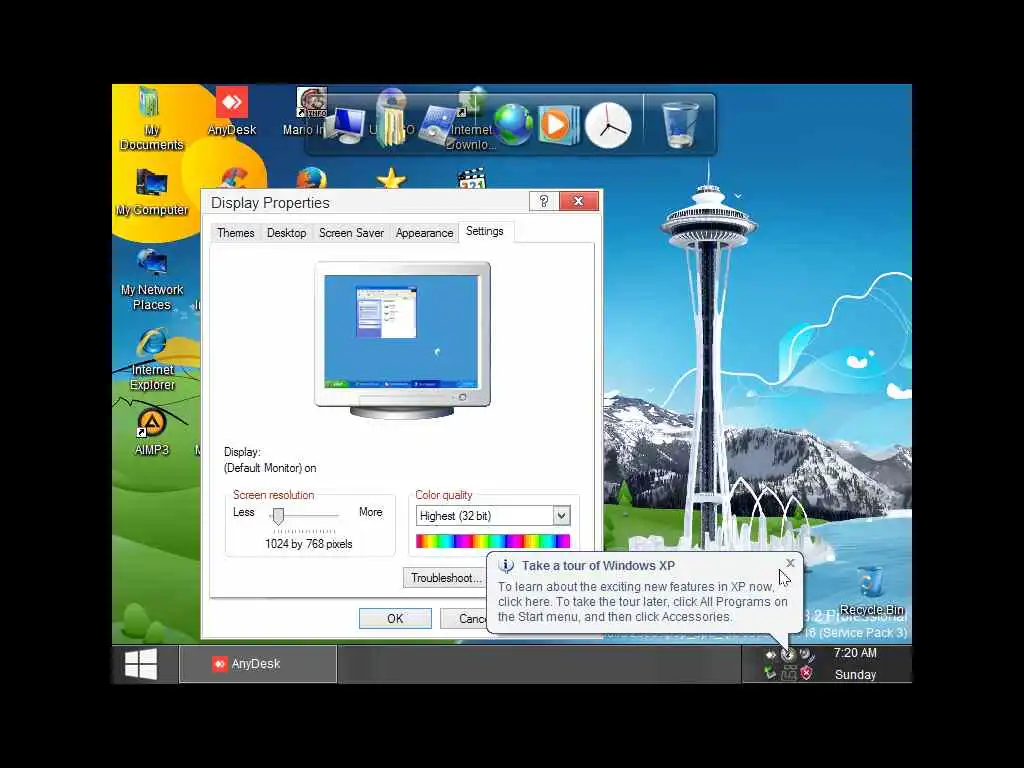Click the color quality spectrum bar

[493, 541]
